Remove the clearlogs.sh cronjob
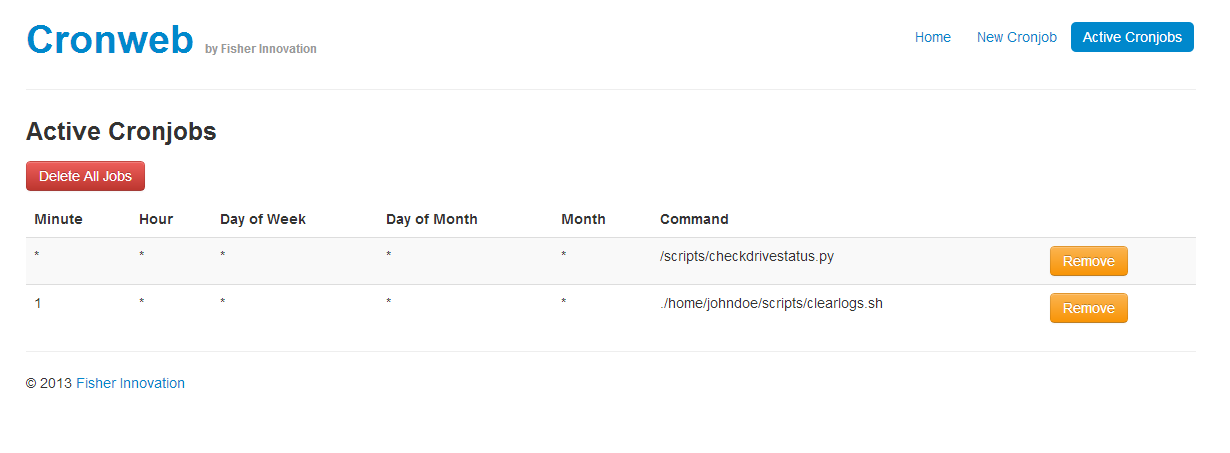This screenshot has width=1230, height=453. click(x=1088, y=308)
